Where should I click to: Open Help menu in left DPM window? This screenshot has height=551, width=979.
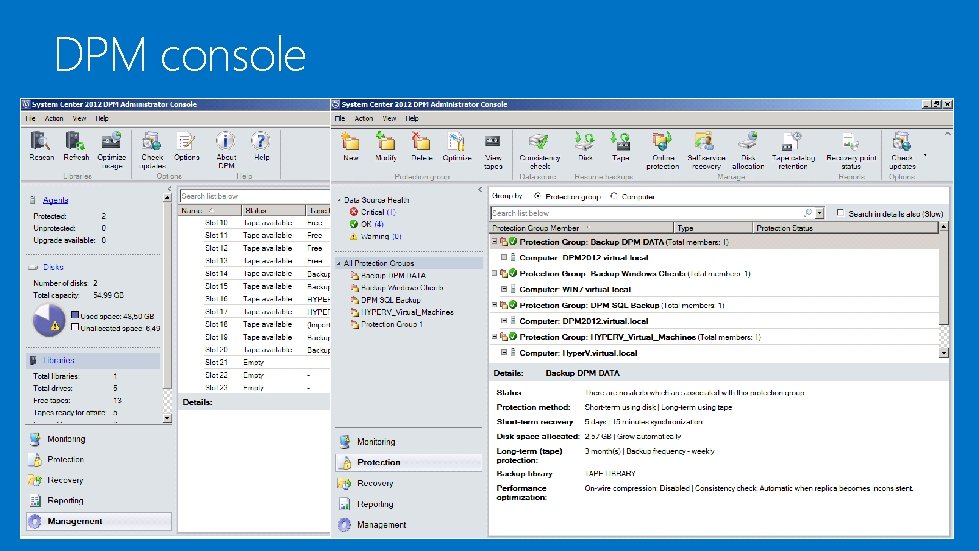pos(102,119)
